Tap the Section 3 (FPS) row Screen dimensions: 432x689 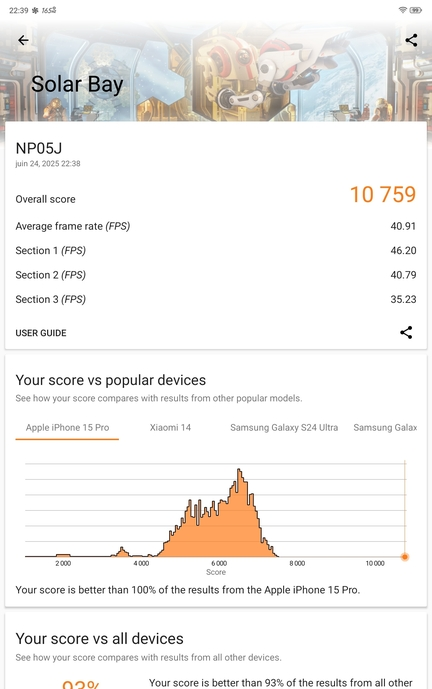coord(216,299)
